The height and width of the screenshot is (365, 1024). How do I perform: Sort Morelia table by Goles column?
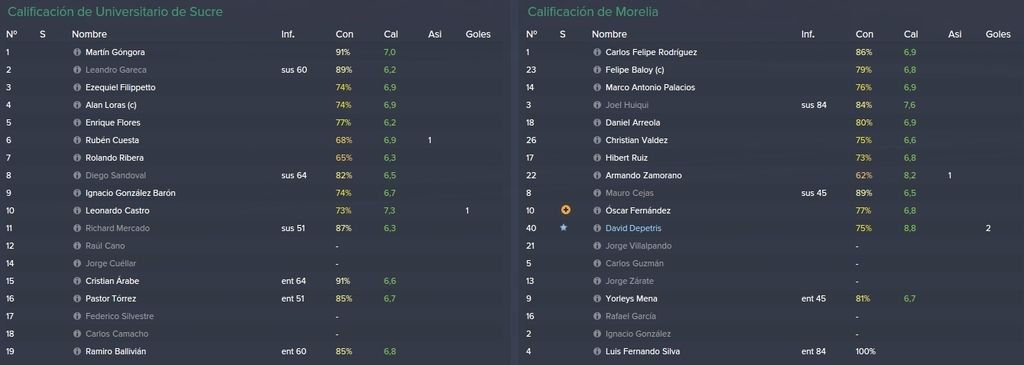[998, 34]
